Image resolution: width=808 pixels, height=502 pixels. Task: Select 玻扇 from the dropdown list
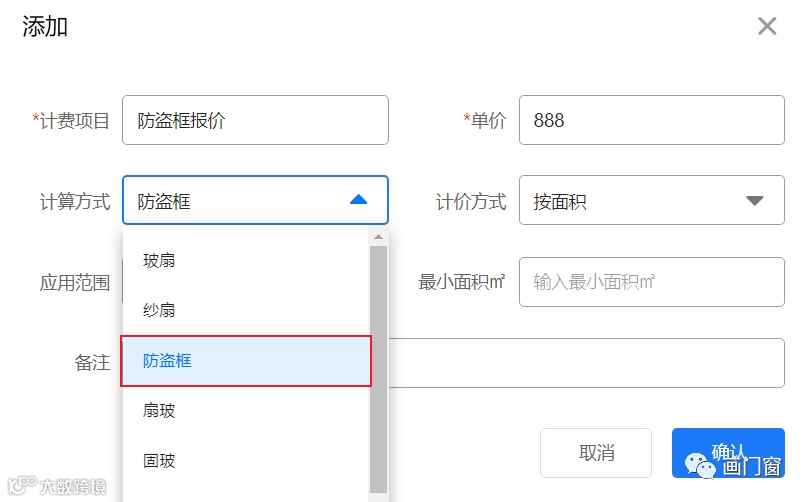coord(159,261)
